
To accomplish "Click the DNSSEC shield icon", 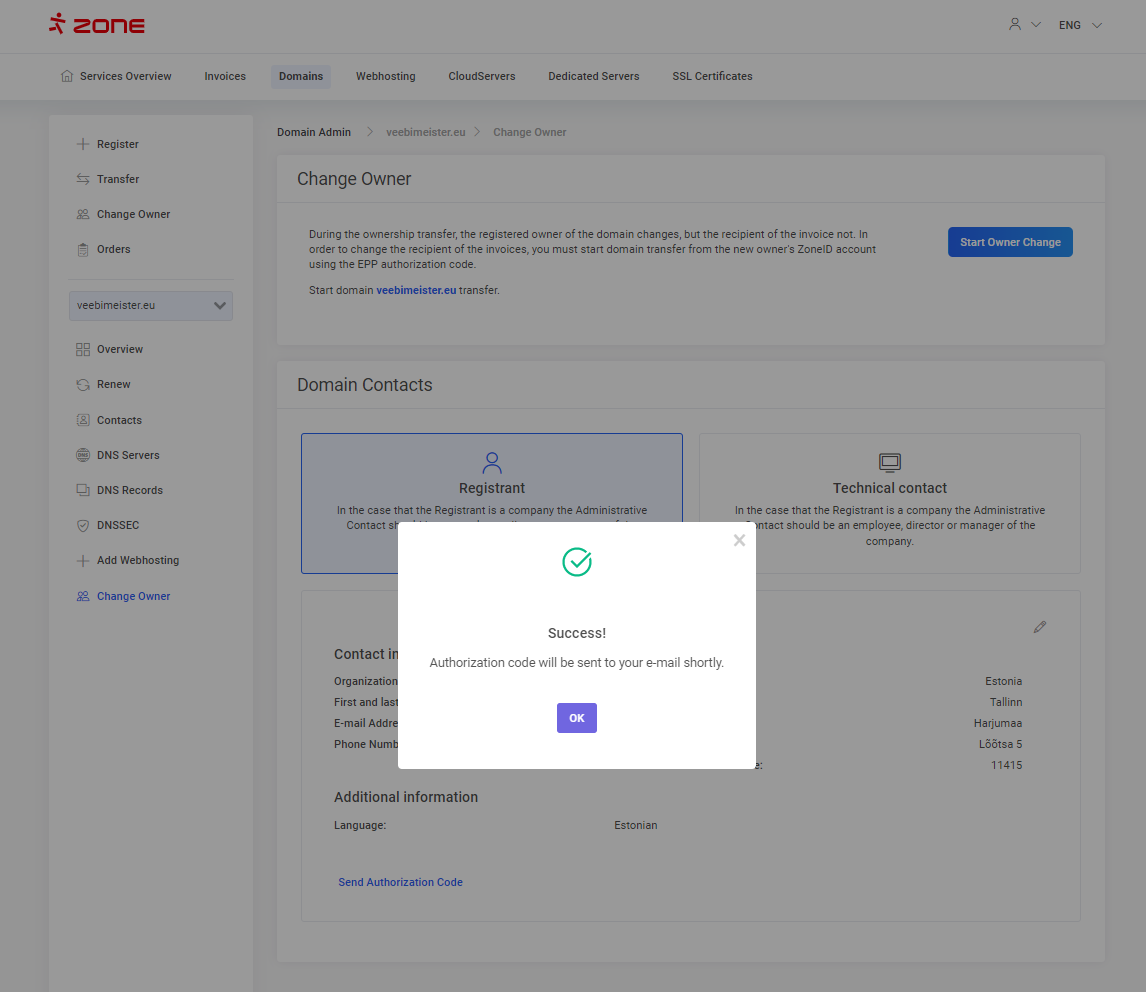I will click(83, 525).
